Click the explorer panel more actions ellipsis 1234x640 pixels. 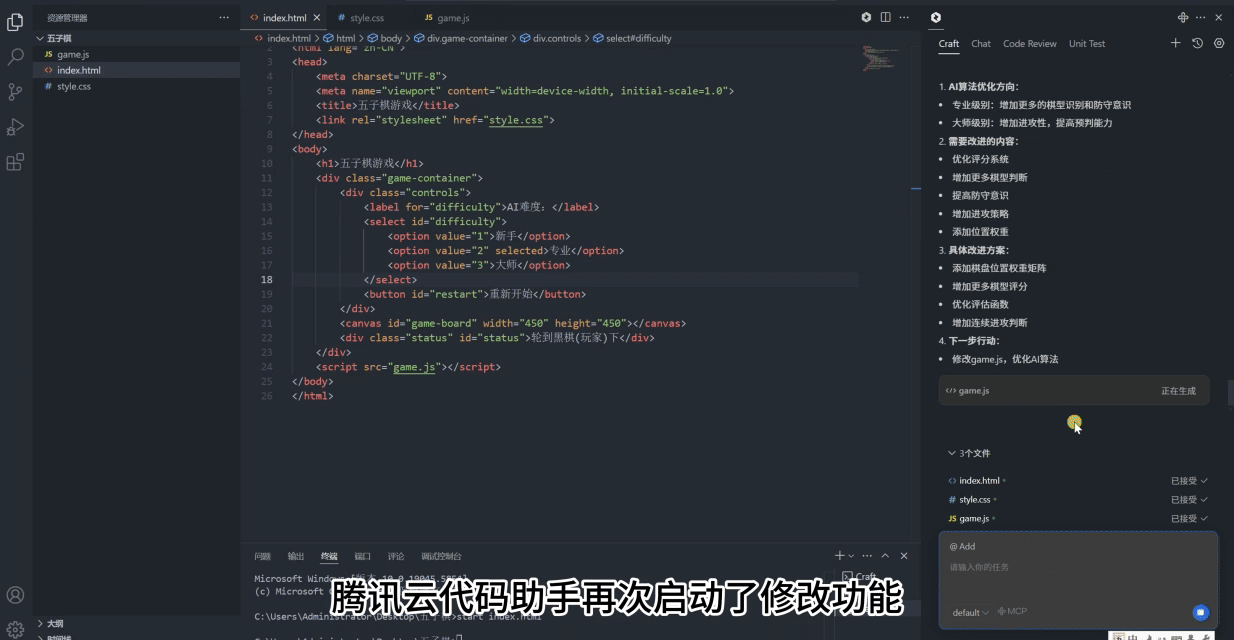[222, 18]
